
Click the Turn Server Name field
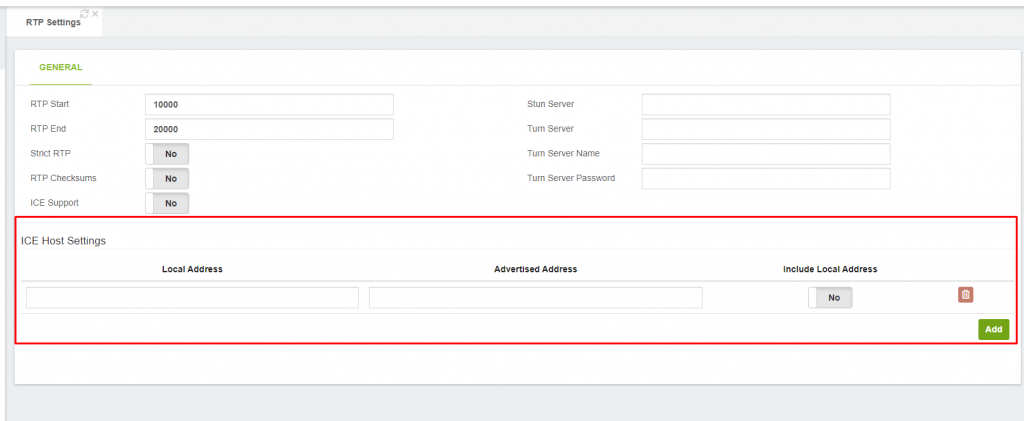pyautogui.click(x=766, y=154)
